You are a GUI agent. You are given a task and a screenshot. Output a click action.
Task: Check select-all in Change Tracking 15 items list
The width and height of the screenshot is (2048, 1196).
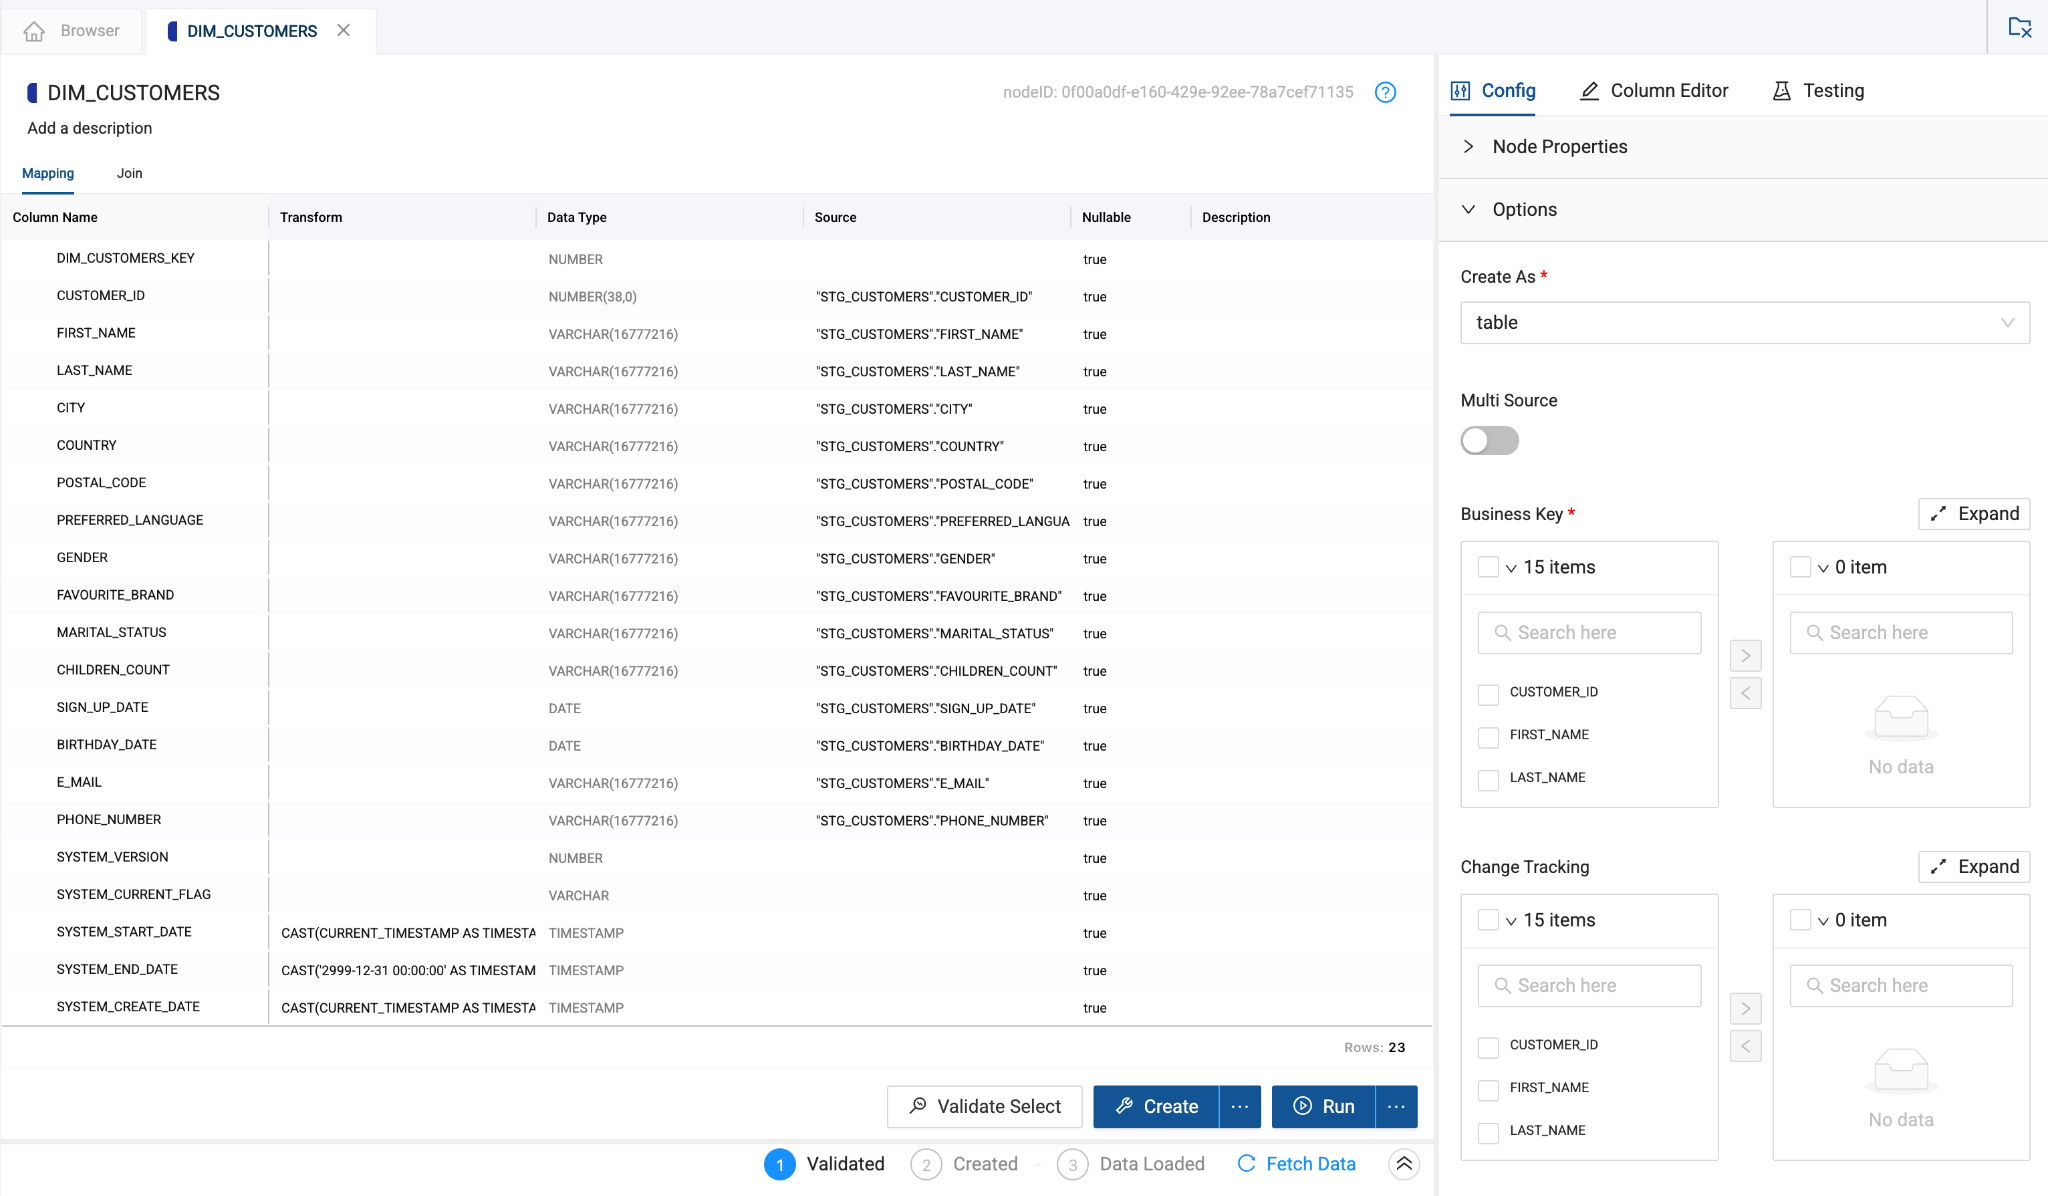tap(1488, 920)
